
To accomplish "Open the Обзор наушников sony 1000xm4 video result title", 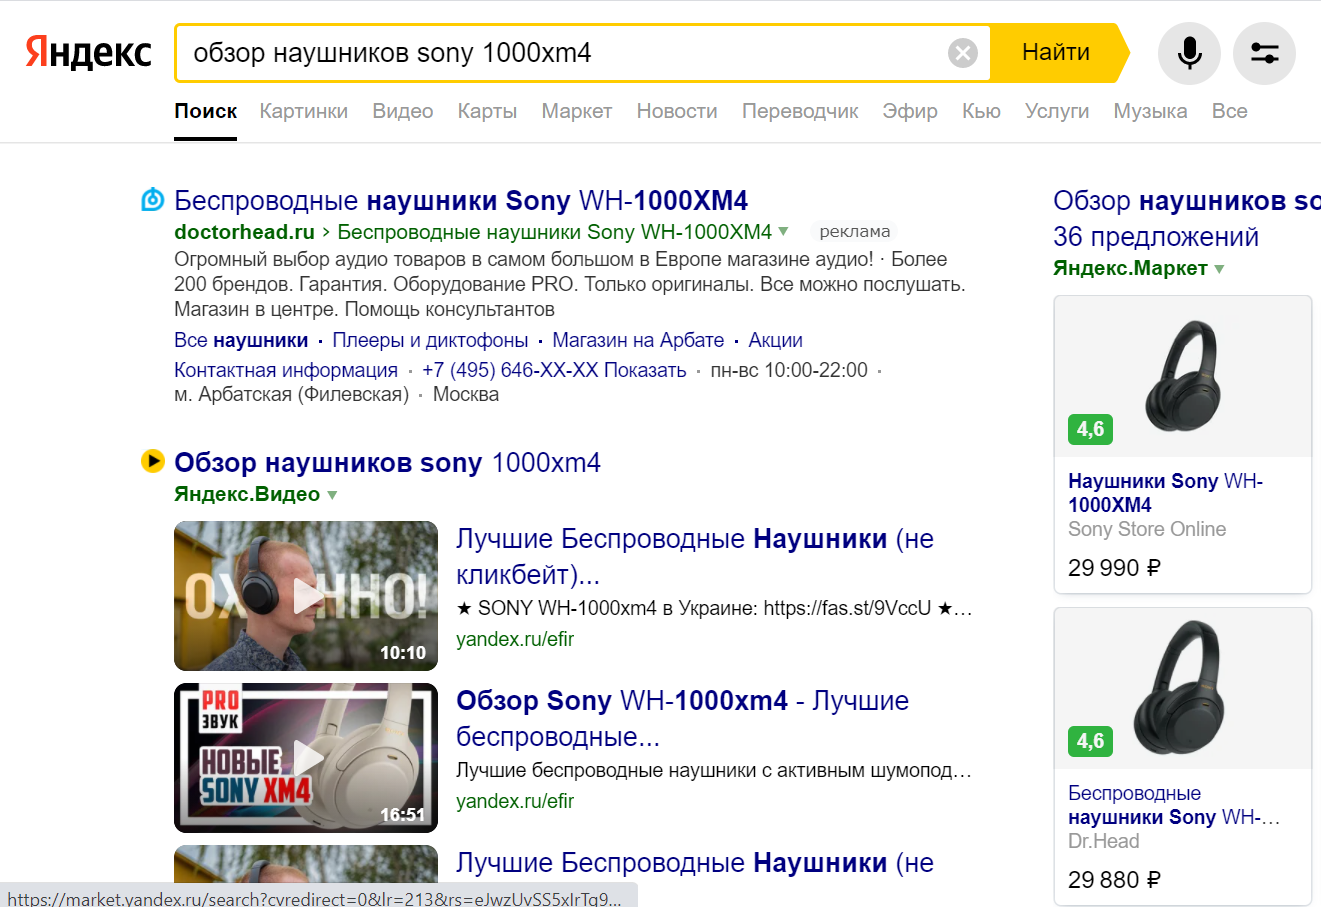I will tap(387, 462).
